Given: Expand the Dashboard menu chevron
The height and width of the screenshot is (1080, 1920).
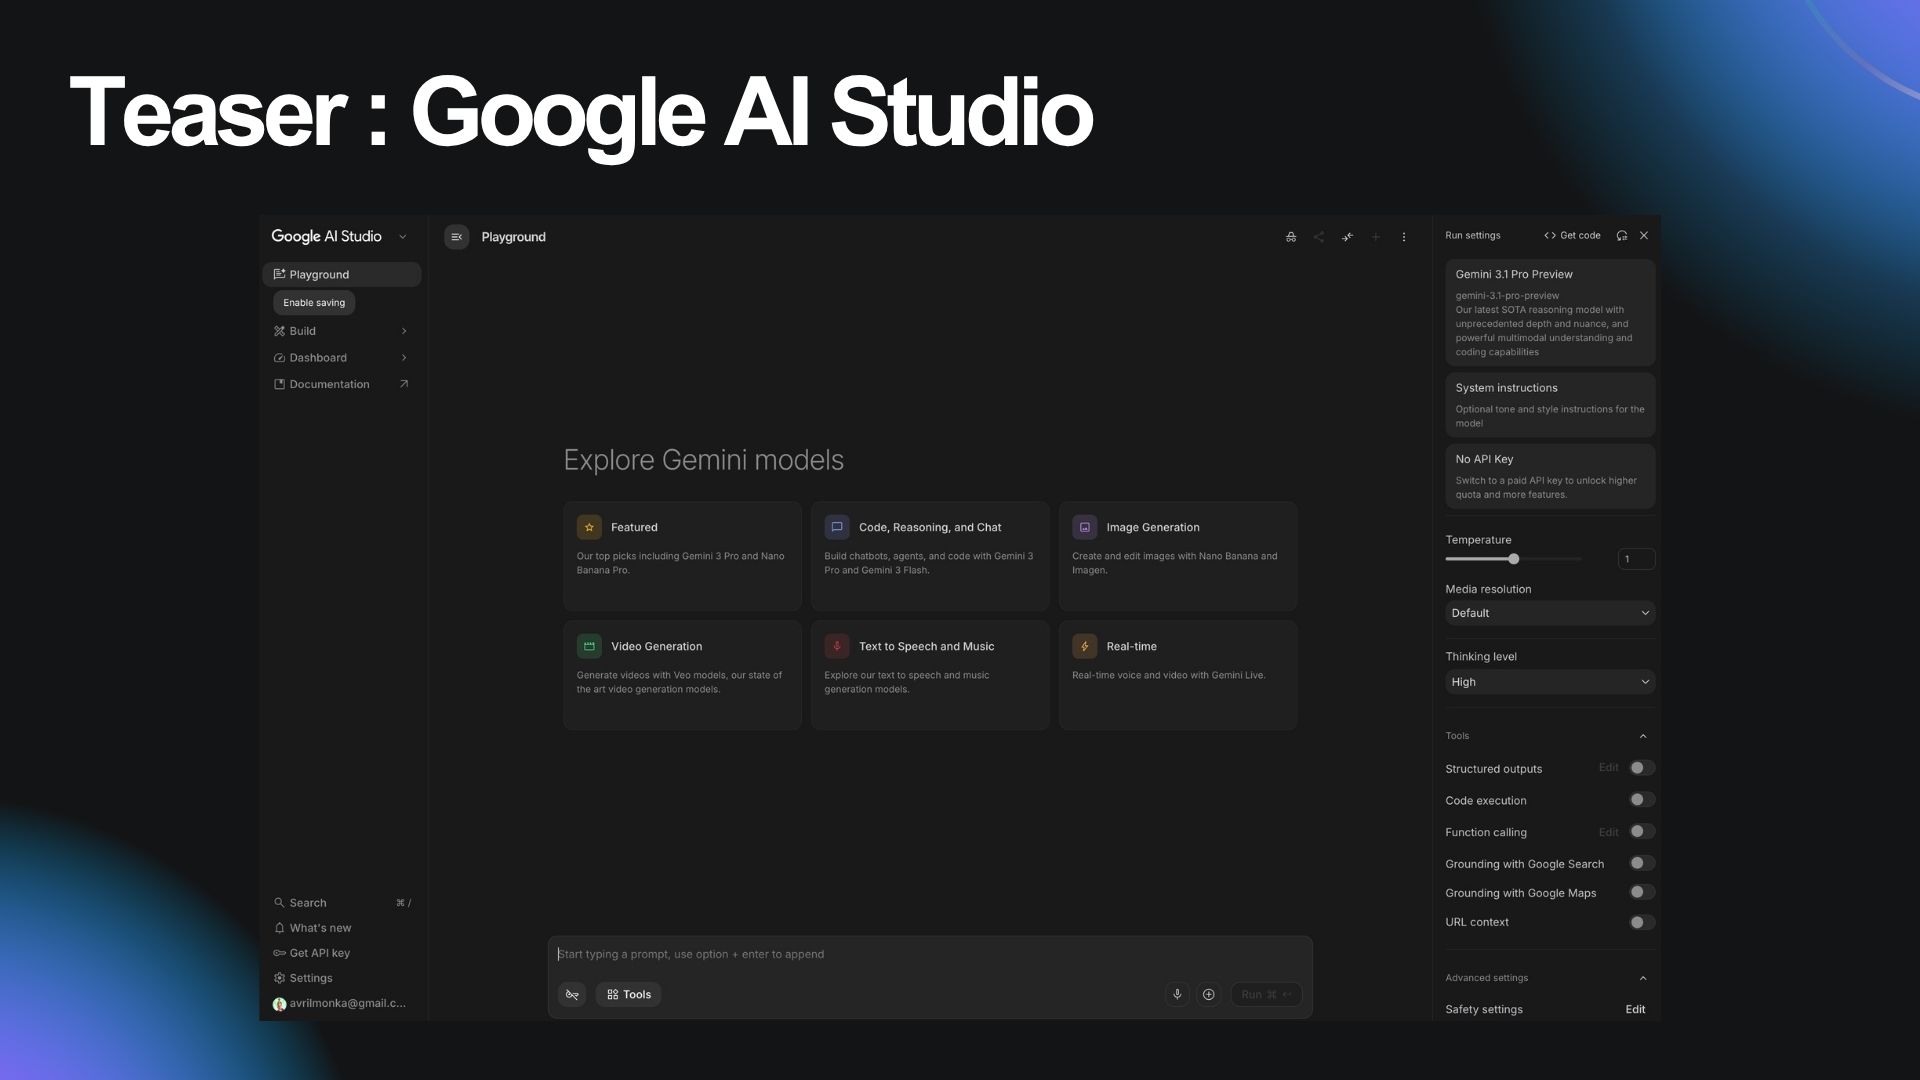Looking at the screenshot, I should tap(404, 358).
